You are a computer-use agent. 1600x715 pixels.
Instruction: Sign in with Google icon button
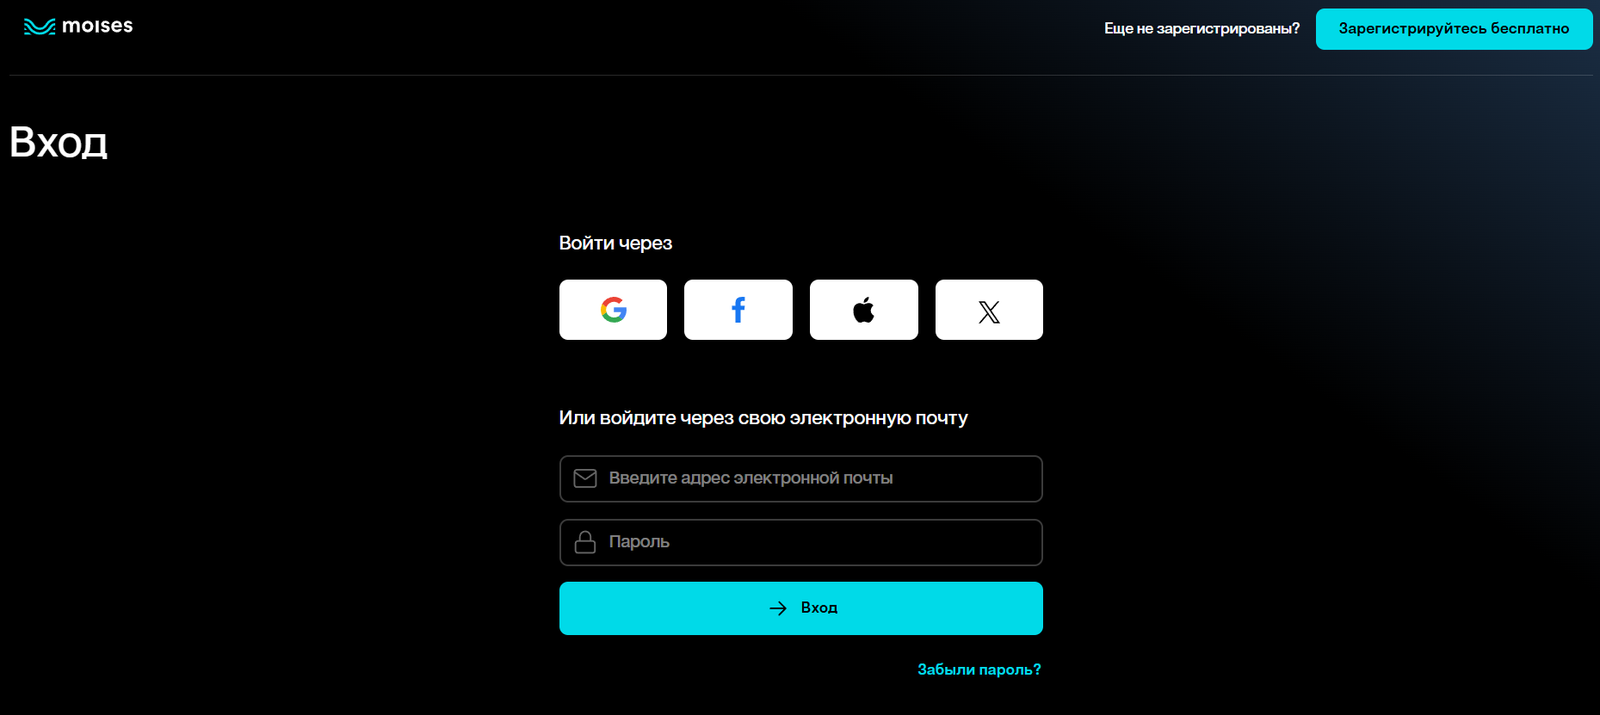click(x=613, y=310)
